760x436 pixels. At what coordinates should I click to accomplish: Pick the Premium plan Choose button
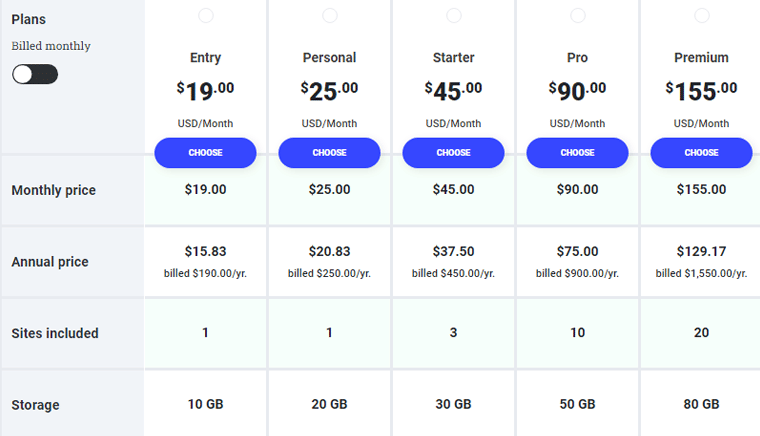point(701,153)
